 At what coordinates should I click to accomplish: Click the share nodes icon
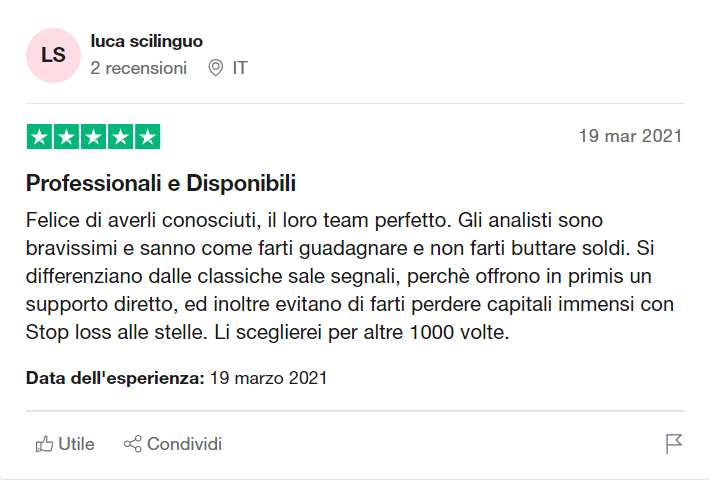click(132, 444)
